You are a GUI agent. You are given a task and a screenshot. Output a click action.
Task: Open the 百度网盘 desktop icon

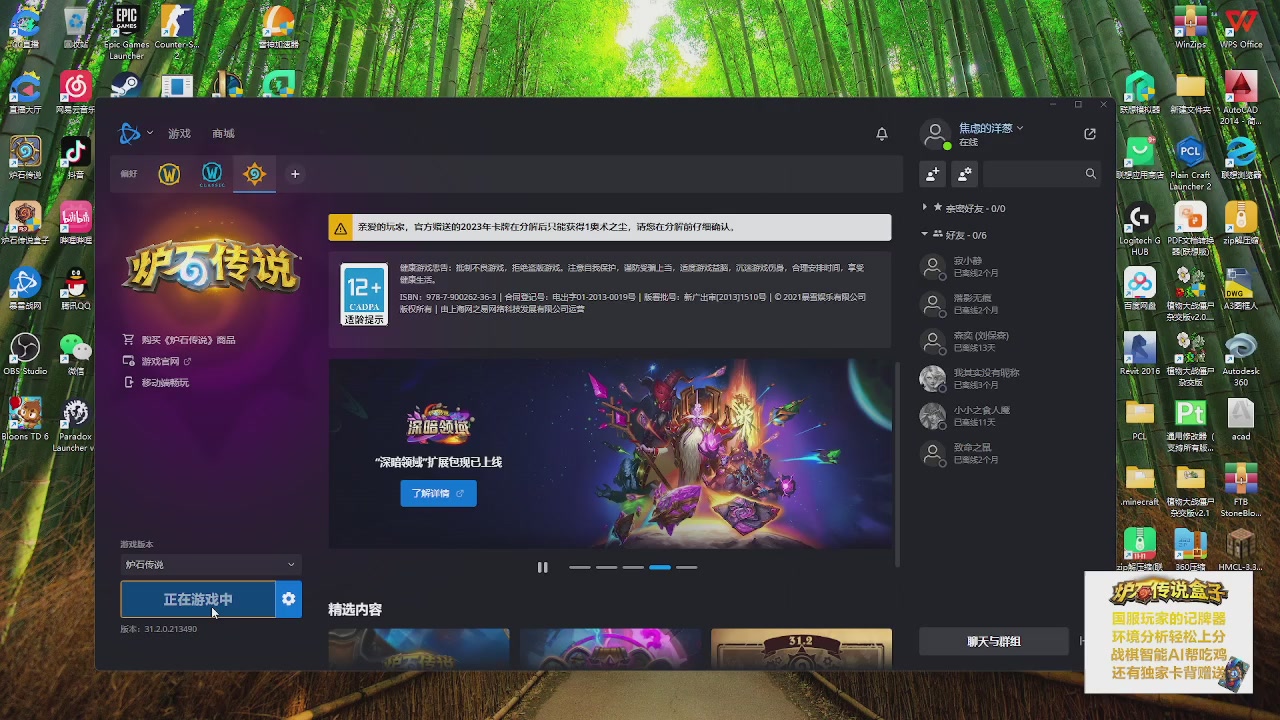1140,289
